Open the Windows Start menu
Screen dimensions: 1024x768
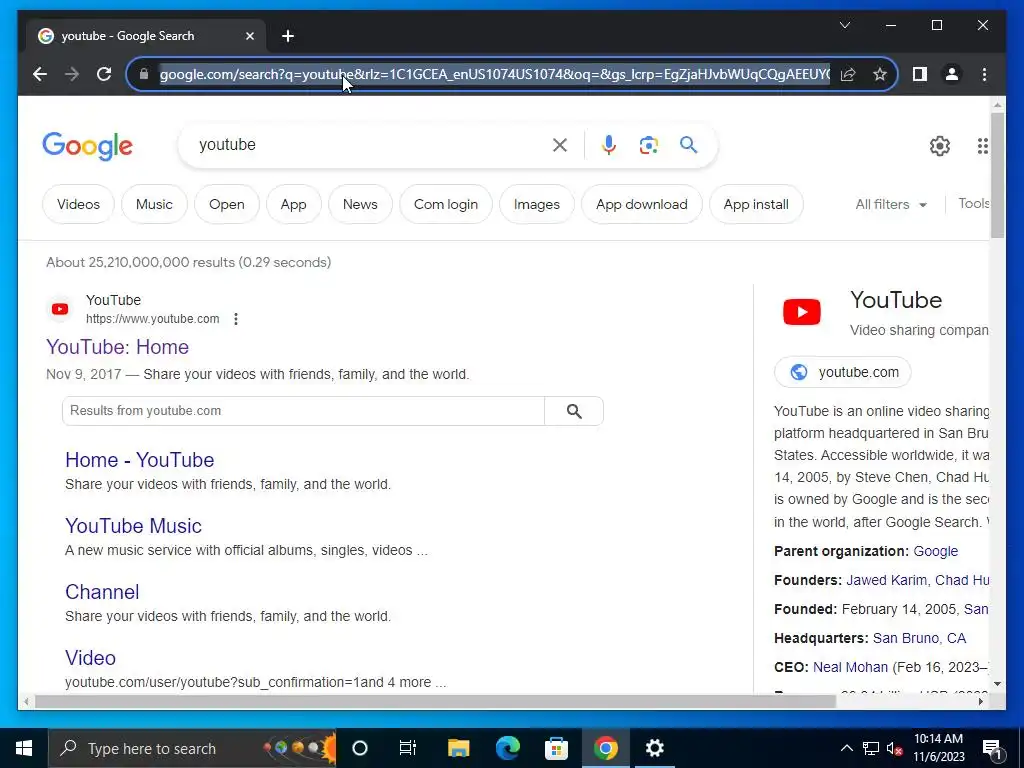click(x=24, y=748)
